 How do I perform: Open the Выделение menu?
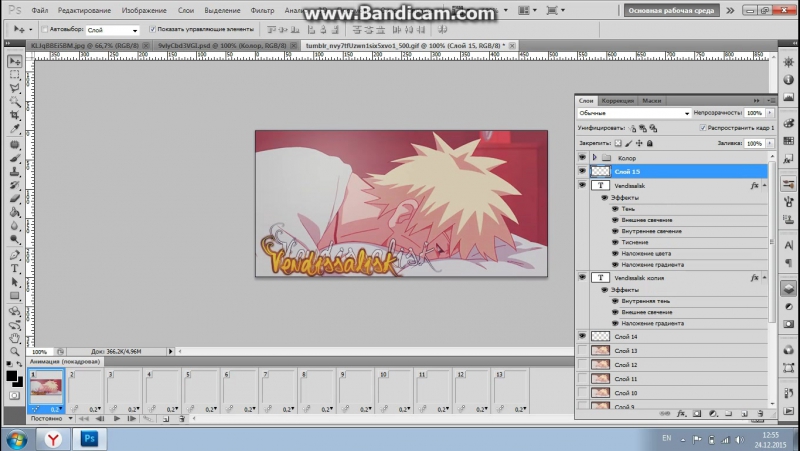tap(222, 10)
